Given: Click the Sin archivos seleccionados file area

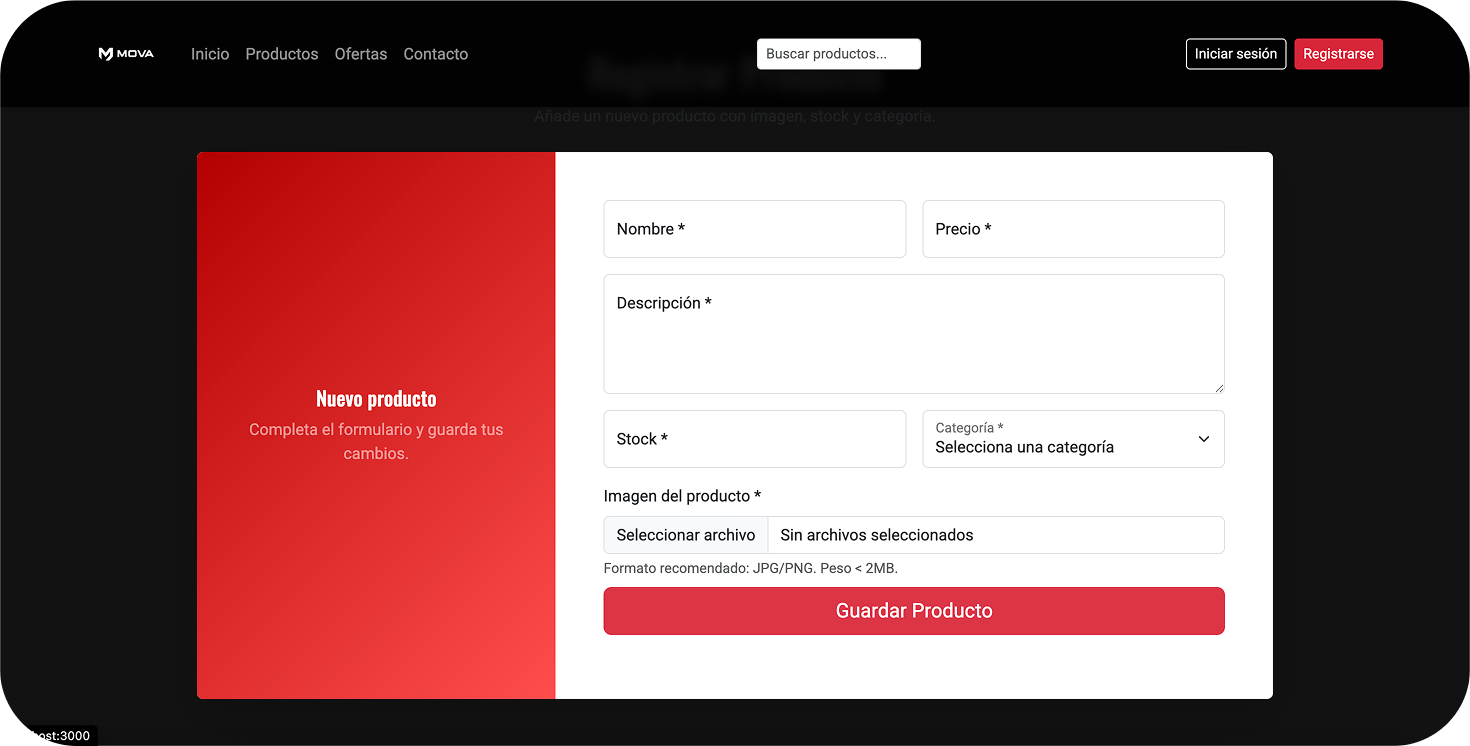Looking at the screenshot, I should click(876, 535).
